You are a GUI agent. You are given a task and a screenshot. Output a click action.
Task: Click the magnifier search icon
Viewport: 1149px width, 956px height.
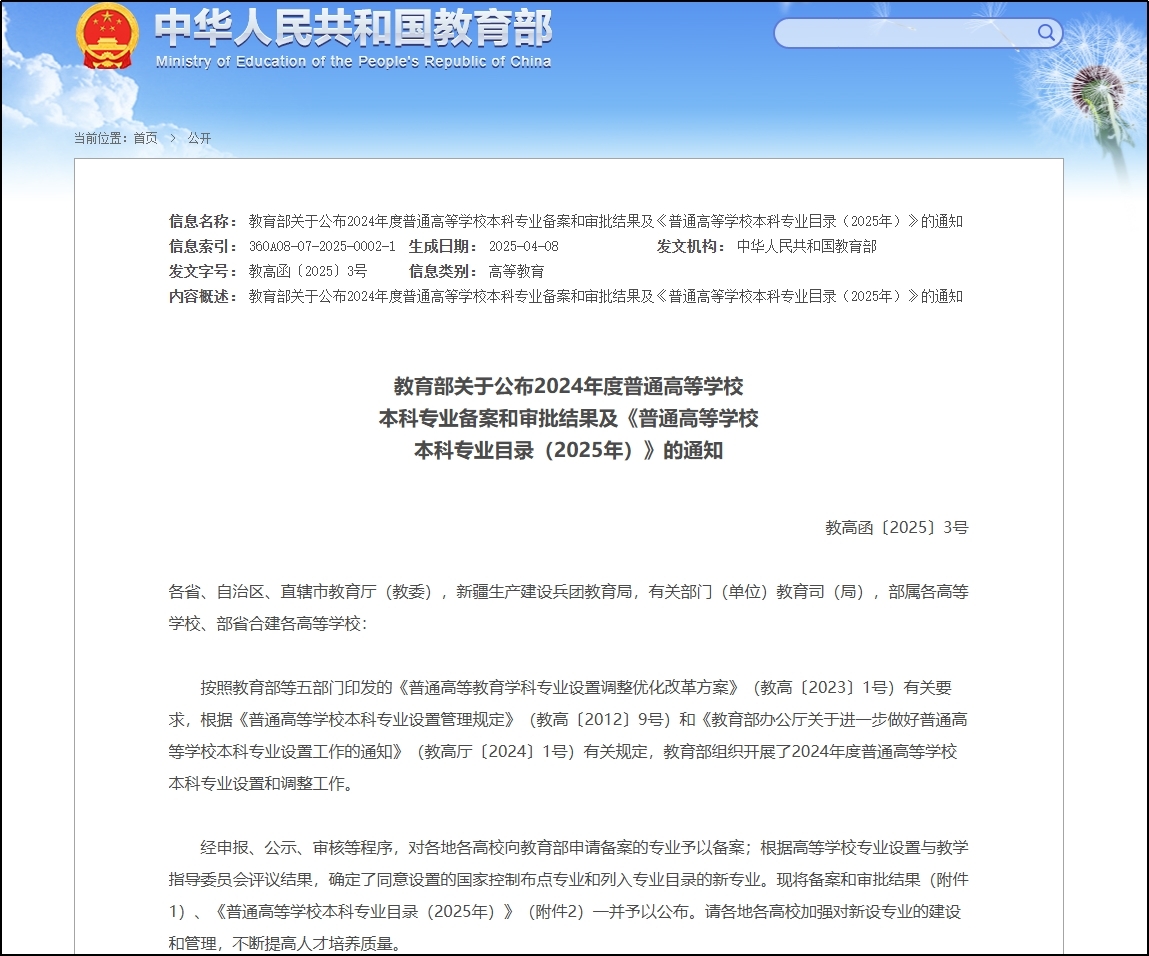(1046, 33)
